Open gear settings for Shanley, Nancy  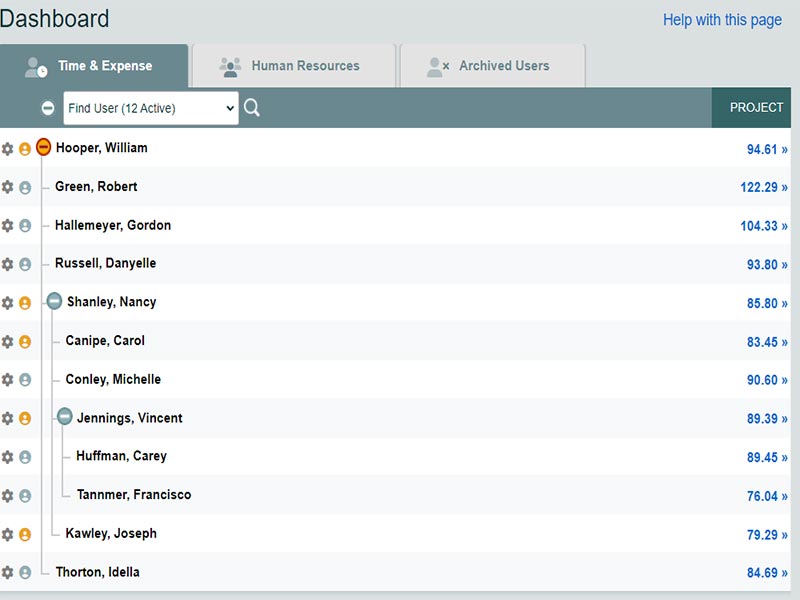click(8, 303)
